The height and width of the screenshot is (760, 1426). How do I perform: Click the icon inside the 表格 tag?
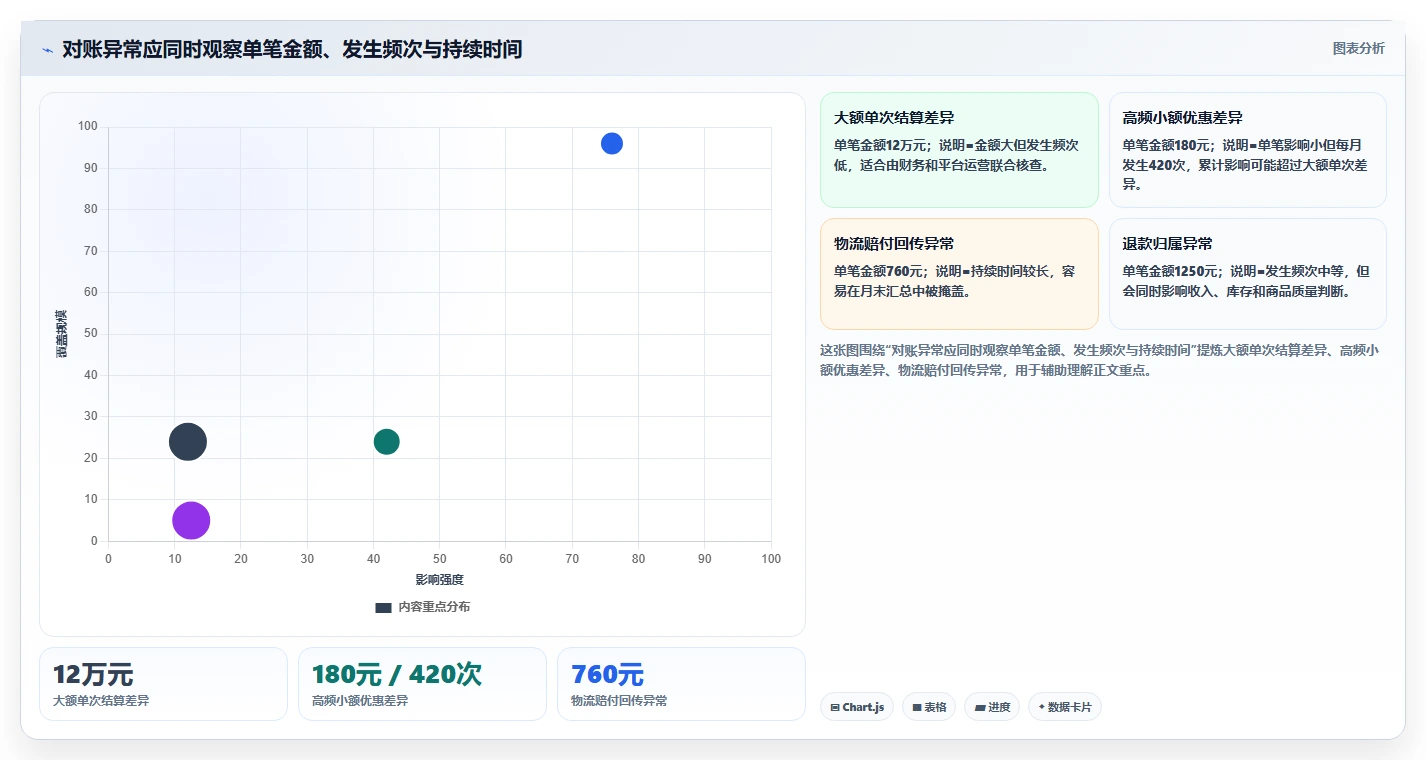tap(917, 708)
